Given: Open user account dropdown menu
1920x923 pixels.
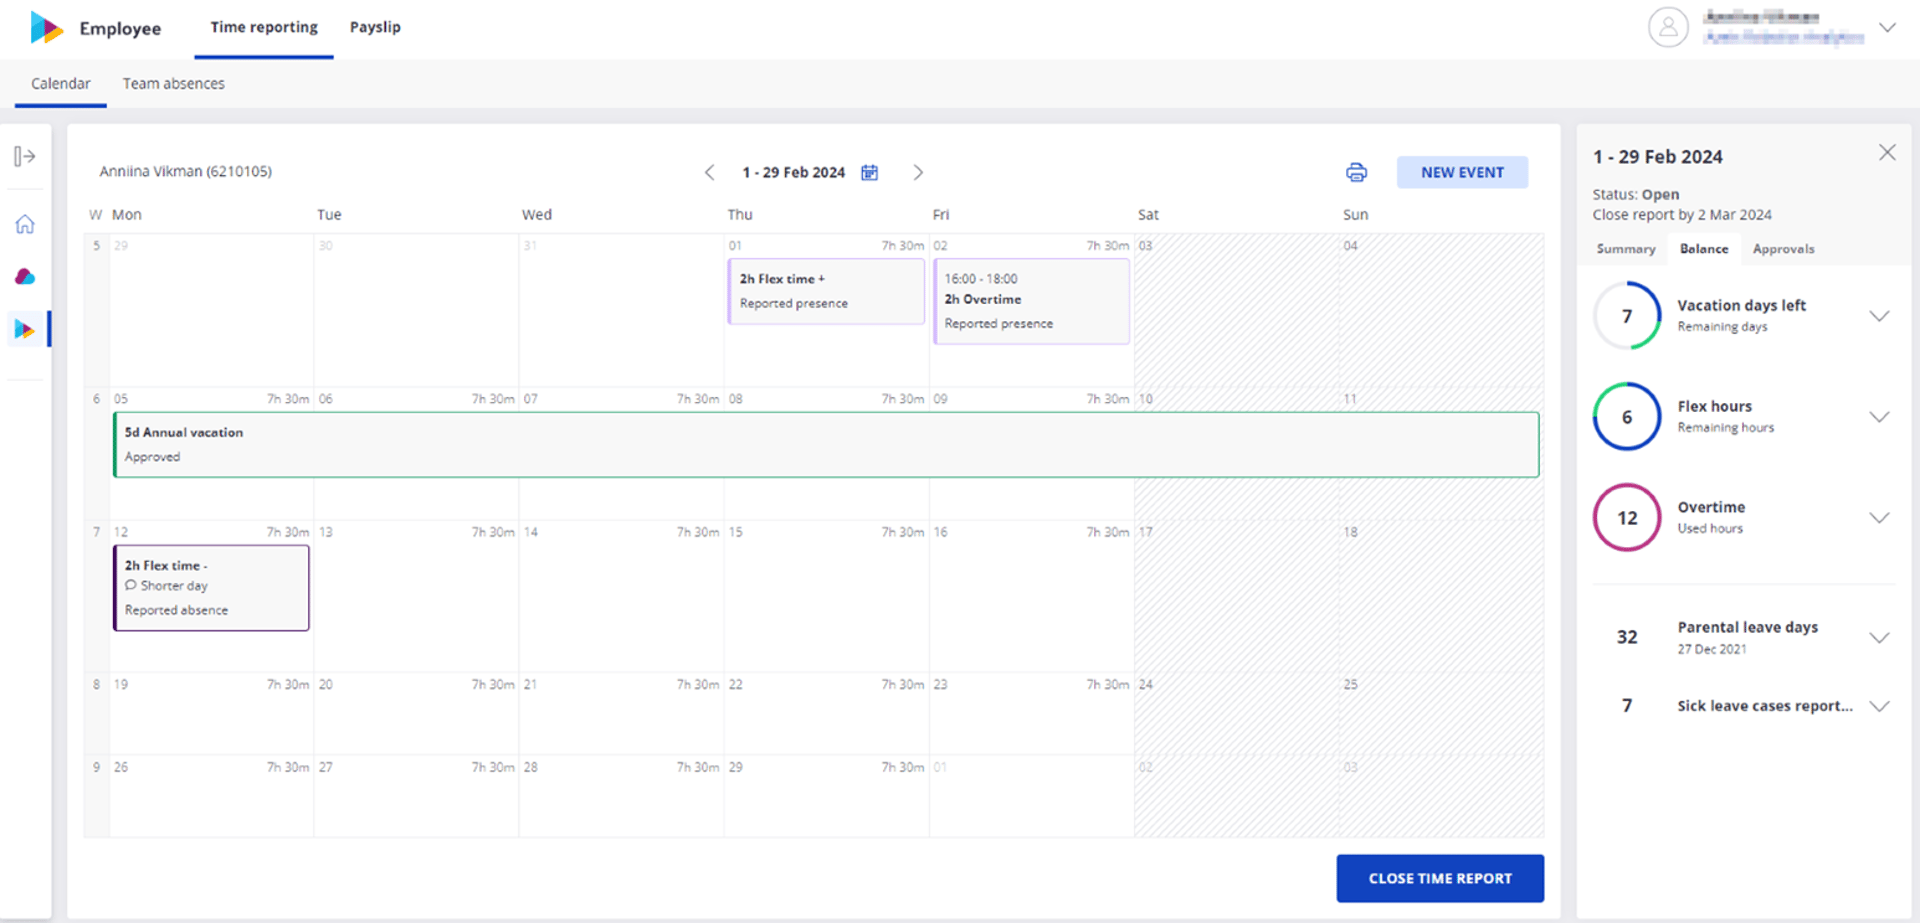Looking at the screenshot, I should click(x=1887, y=27).
